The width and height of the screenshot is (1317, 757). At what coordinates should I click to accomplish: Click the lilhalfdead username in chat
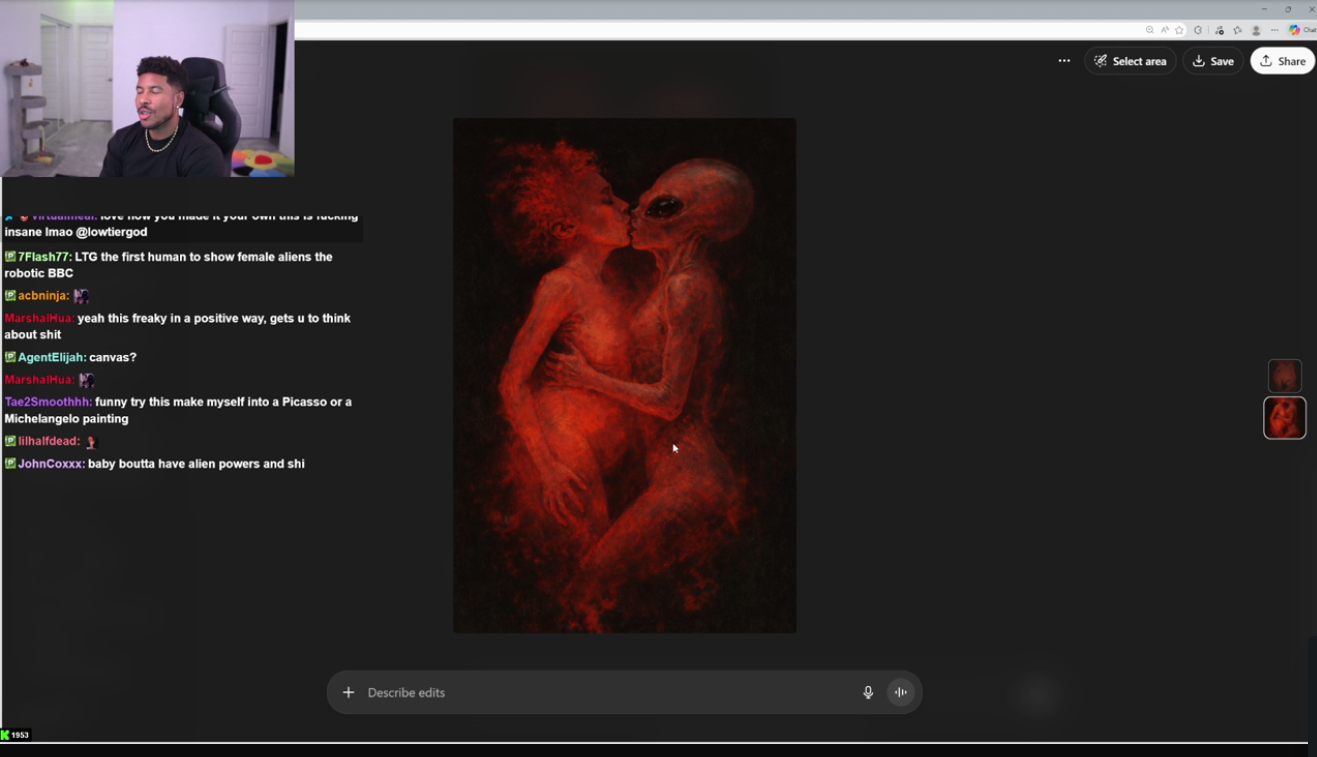click(x=49, y=441)
